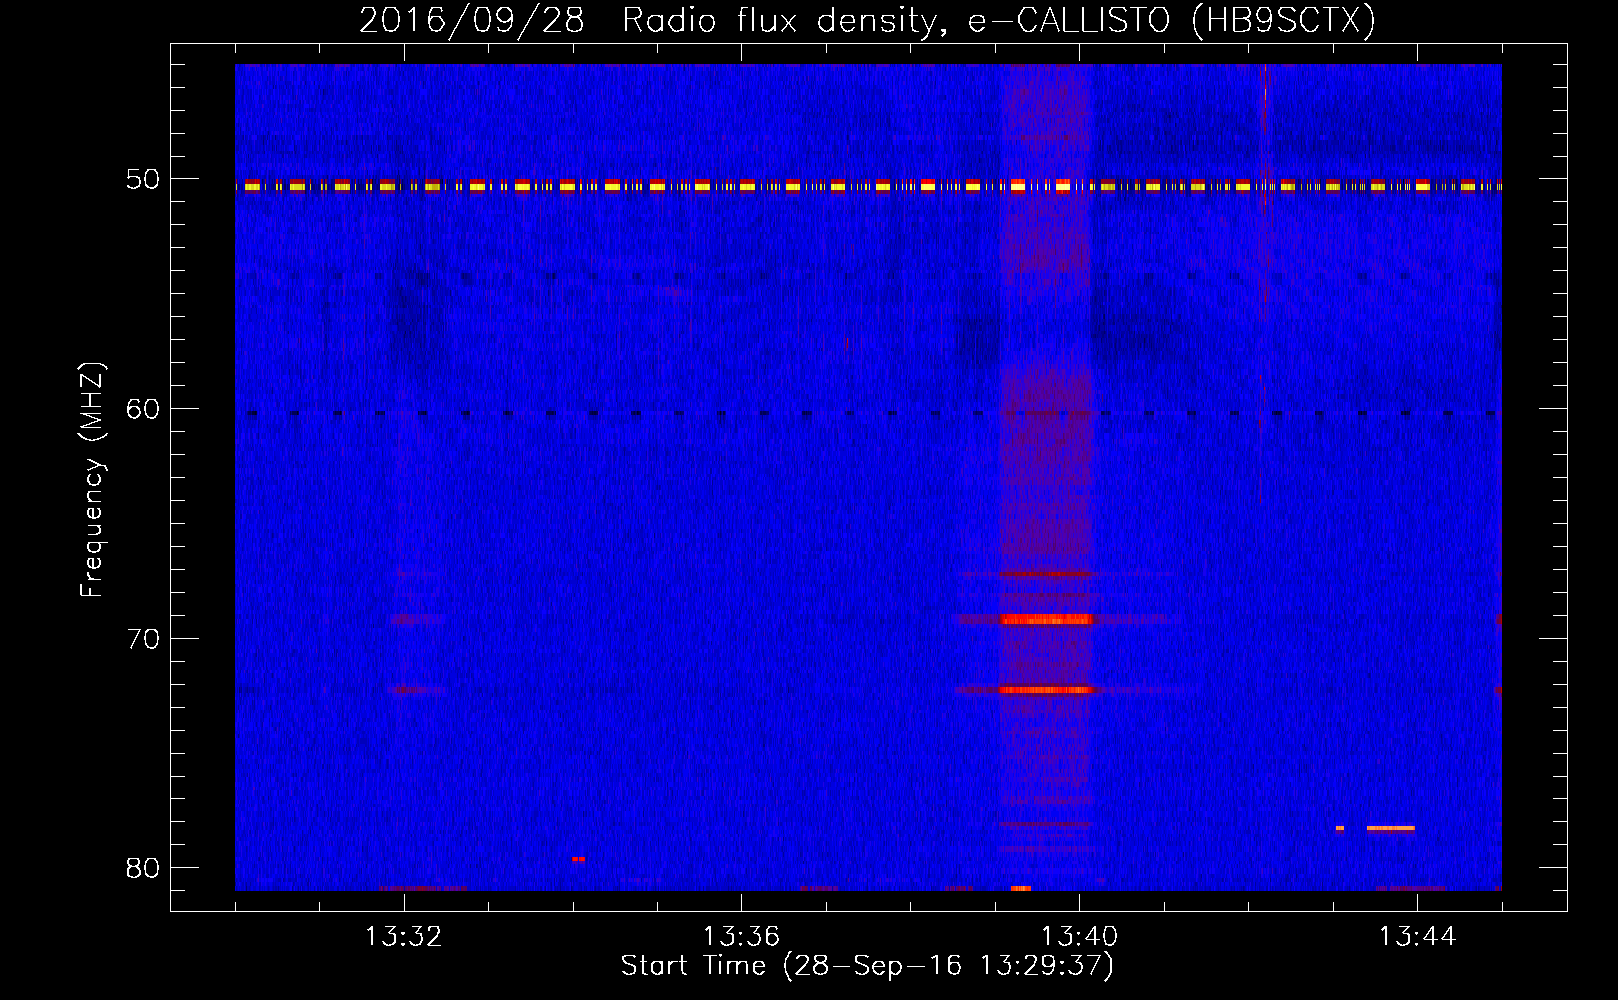Screen dimensions: 1618x1000
Task: Click the 13:40 time tick label
Action: tap(1079, 937)
